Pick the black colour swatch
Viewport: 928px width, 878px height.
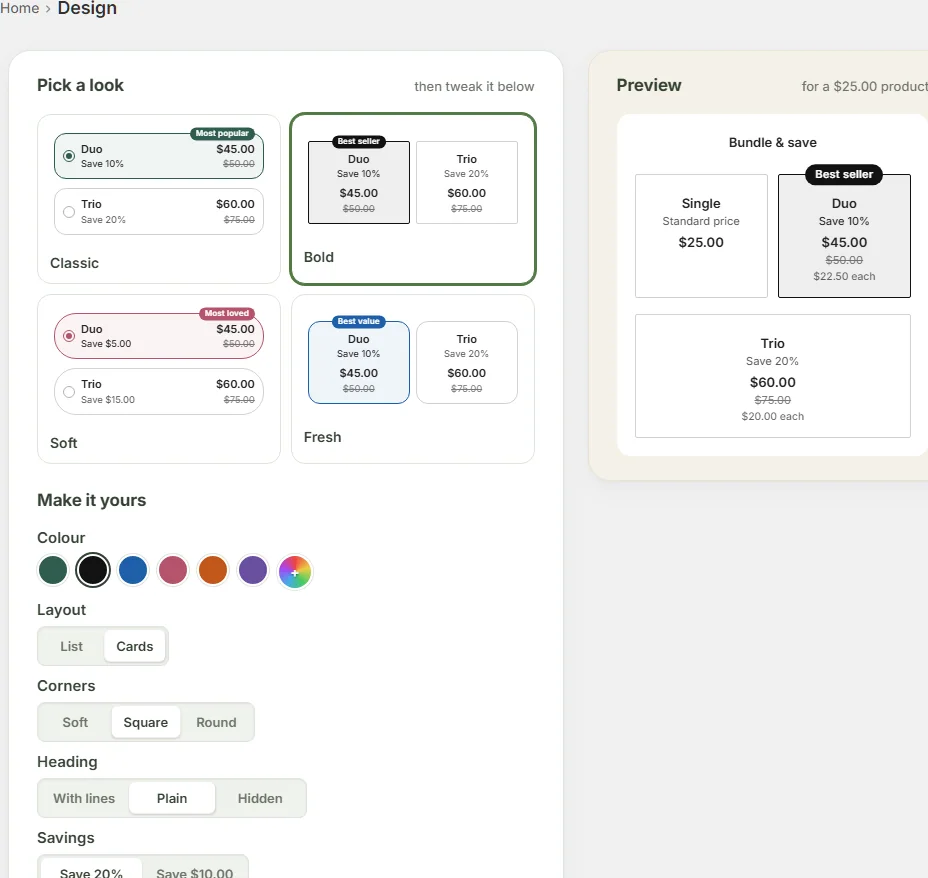tap(93, 570)
